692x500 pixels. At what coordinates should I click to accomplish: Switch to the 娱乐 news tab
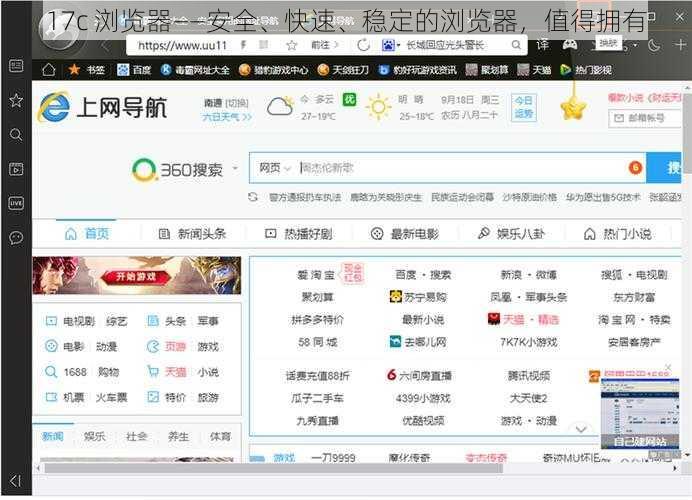[94, 436]
